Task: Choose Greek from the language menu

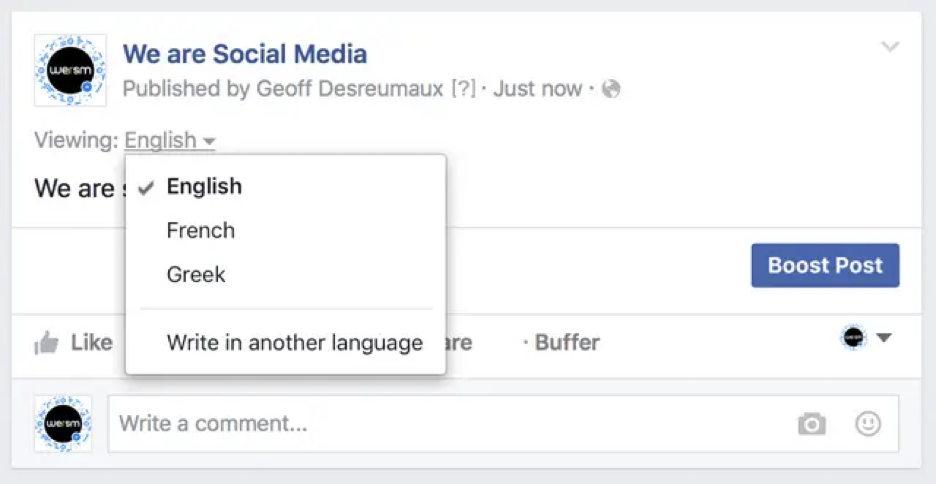Action: pos(196,274)
